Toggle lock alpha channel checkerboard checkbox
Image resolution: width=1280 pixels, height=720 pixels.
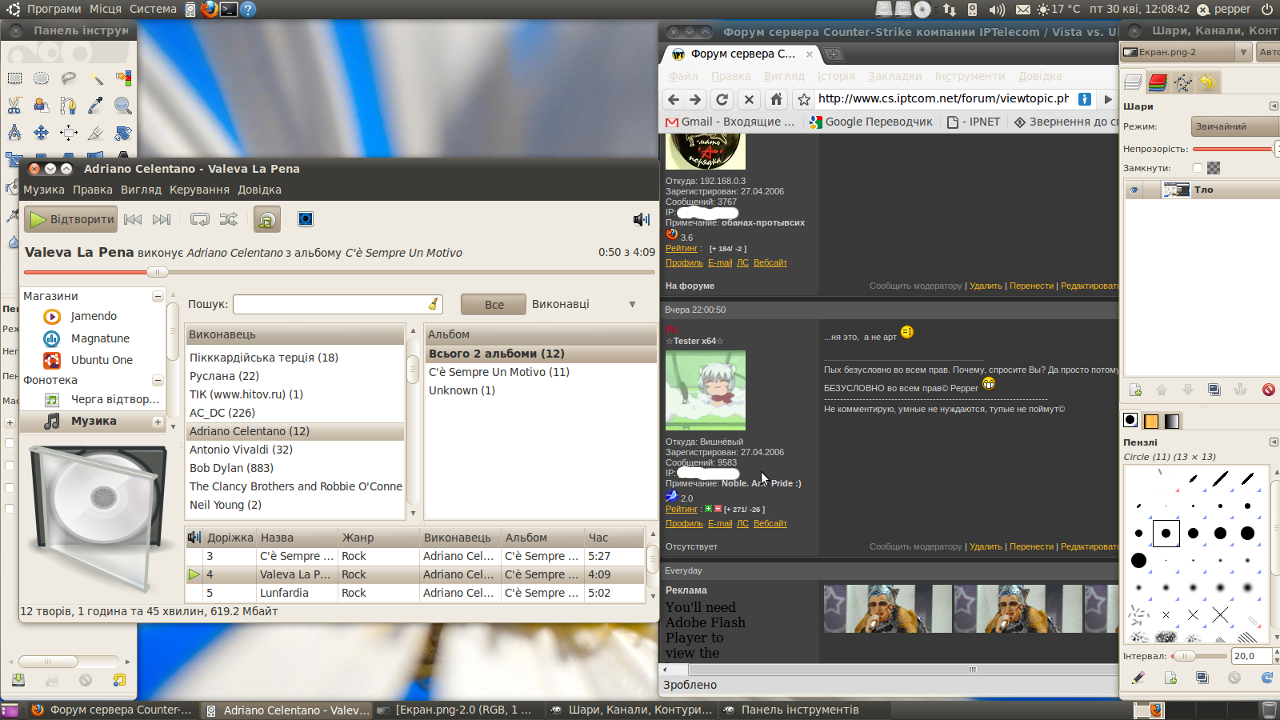pyautogui.click(x=1213, y=168)
